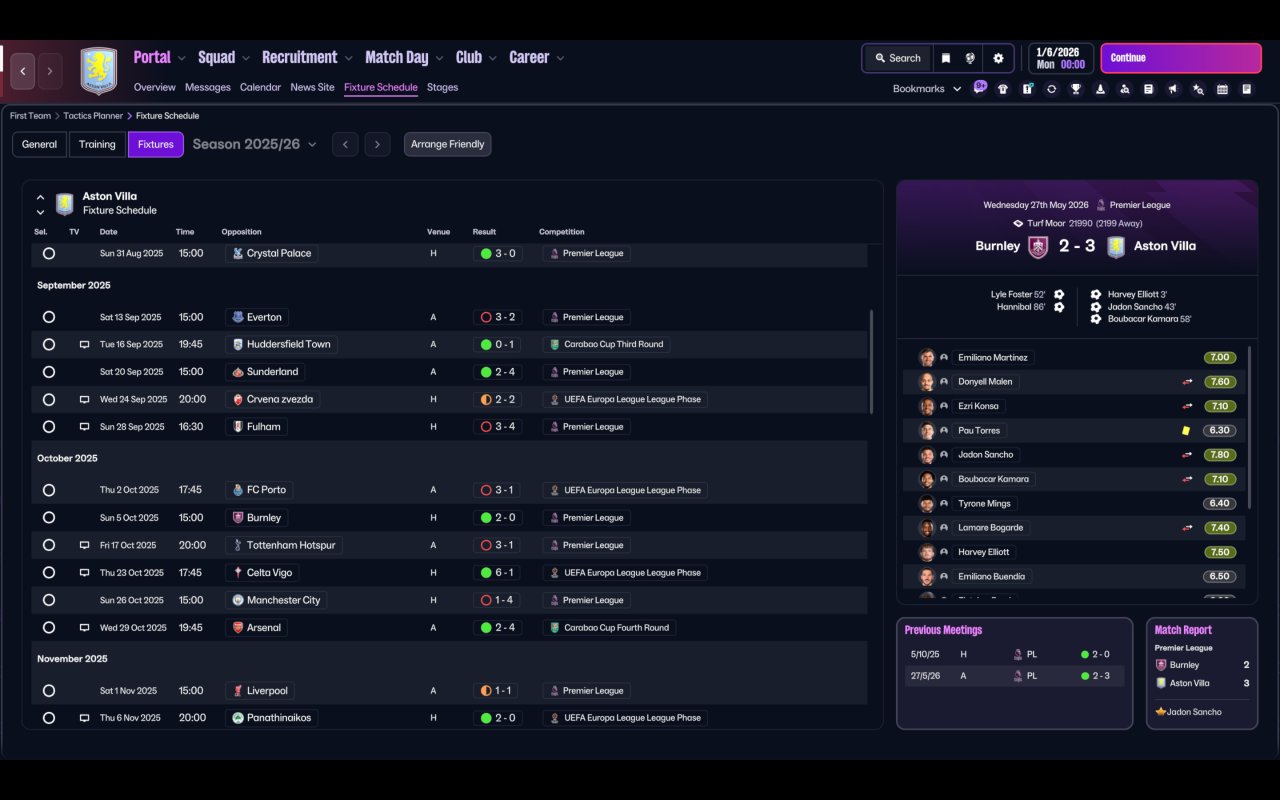The image size is (1280, 800).
Task: Open the Tactics Planner breadcrumb link
Action: point(93,116)
